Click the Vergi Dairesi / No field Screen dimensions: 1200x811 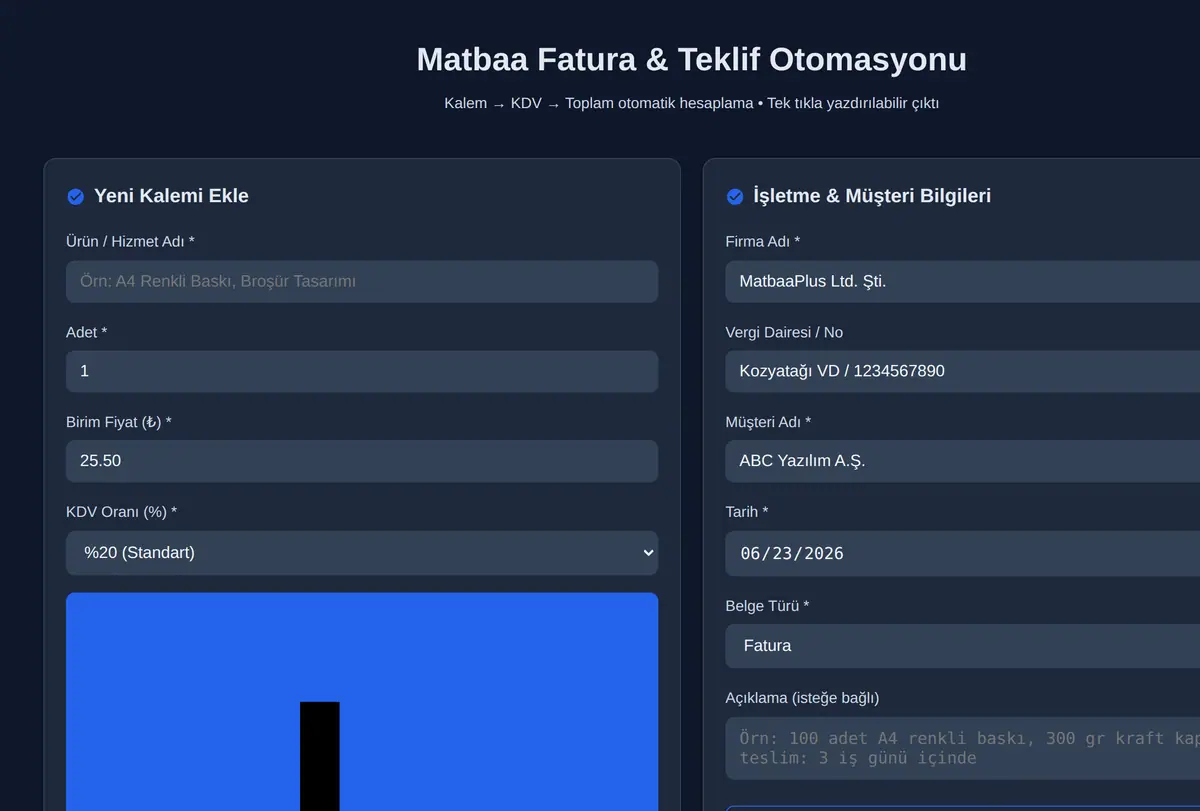click(962, 371)
